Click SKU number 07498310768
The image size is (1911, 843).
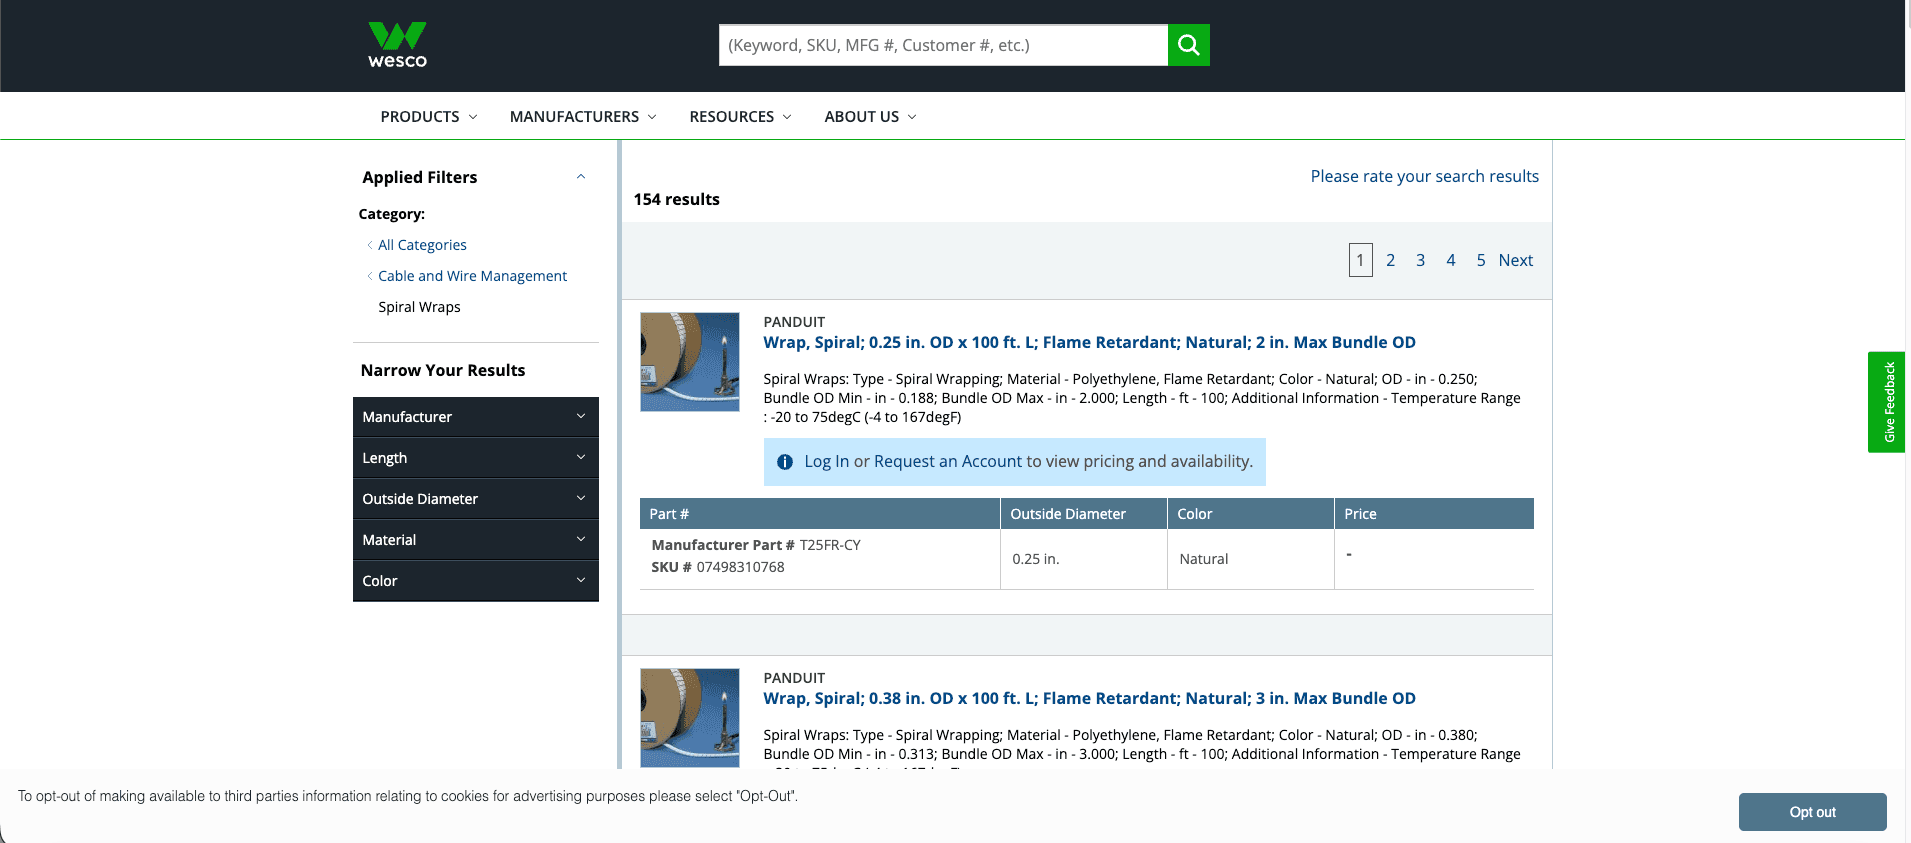(x=740, y=567)
